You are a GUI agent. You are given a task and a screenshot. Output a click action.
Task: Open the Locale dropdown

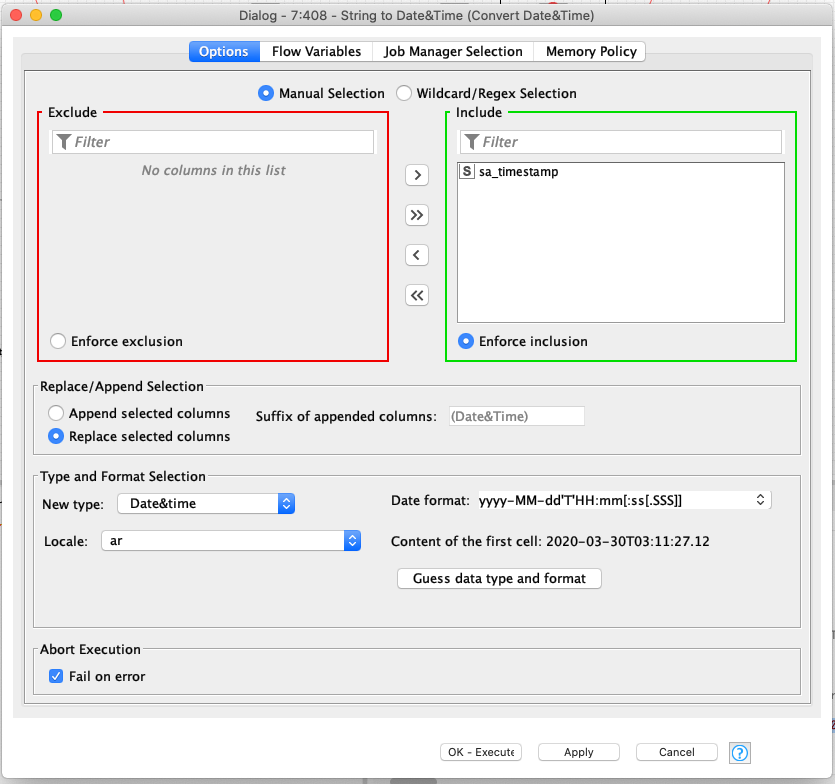click(351, 540)
